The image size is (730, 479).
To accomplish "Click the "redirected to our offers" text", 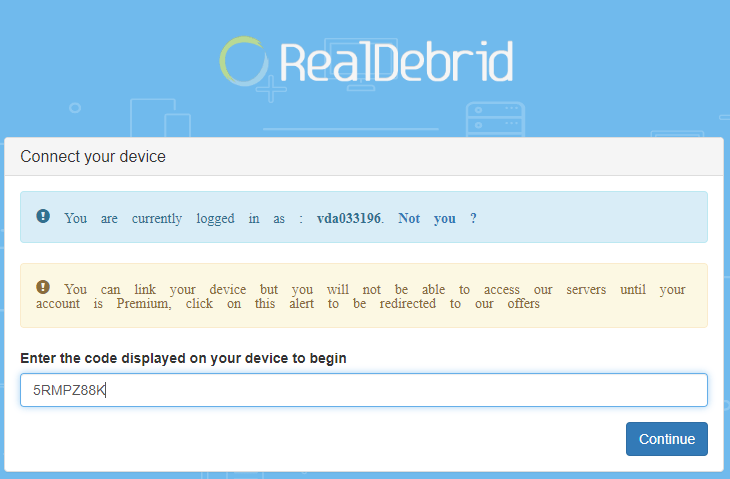I will click(x=460, y=304).
